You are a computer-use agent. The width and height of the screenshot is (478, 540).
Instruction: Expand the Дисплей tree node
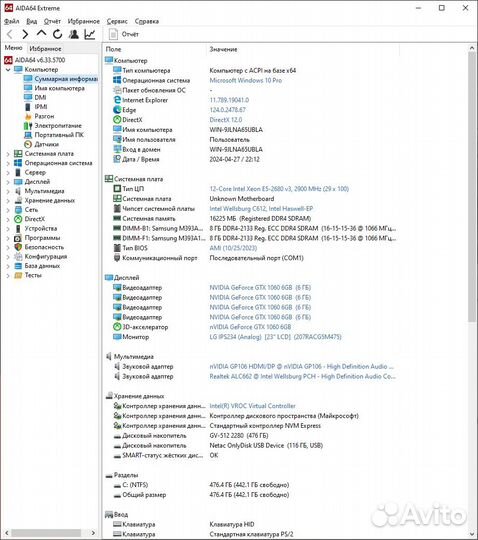coord(8,182)
